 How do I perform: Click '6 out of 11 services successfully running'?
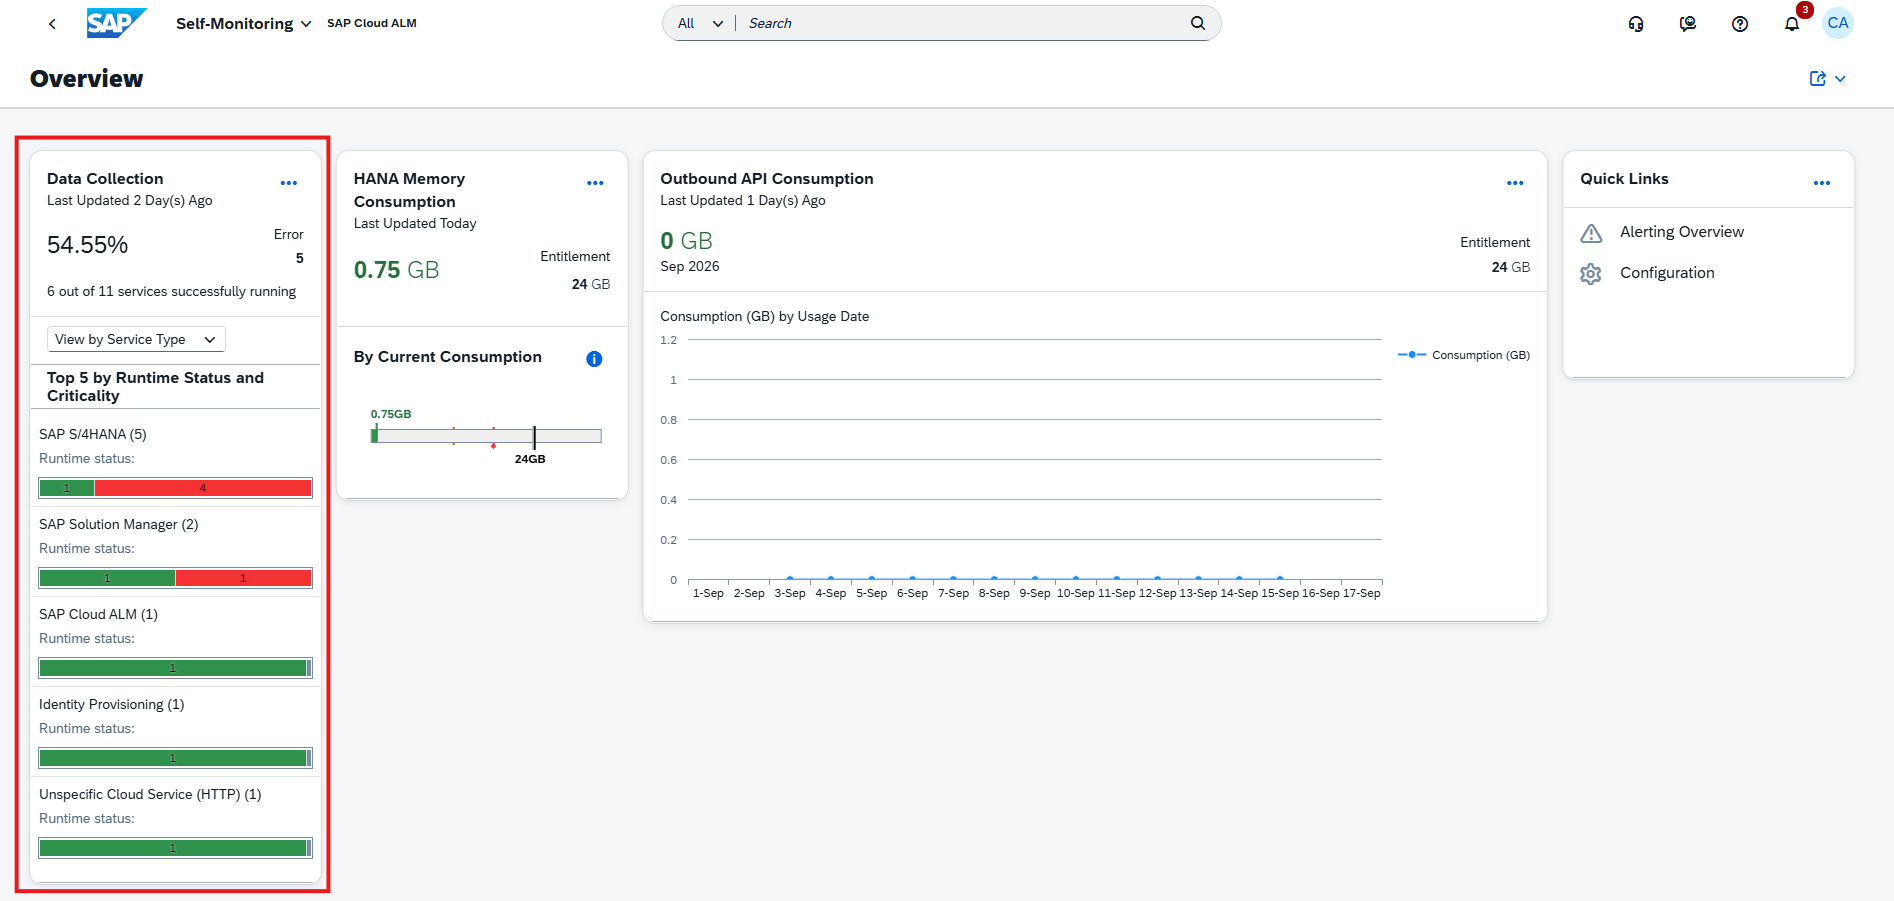[171, 291]
